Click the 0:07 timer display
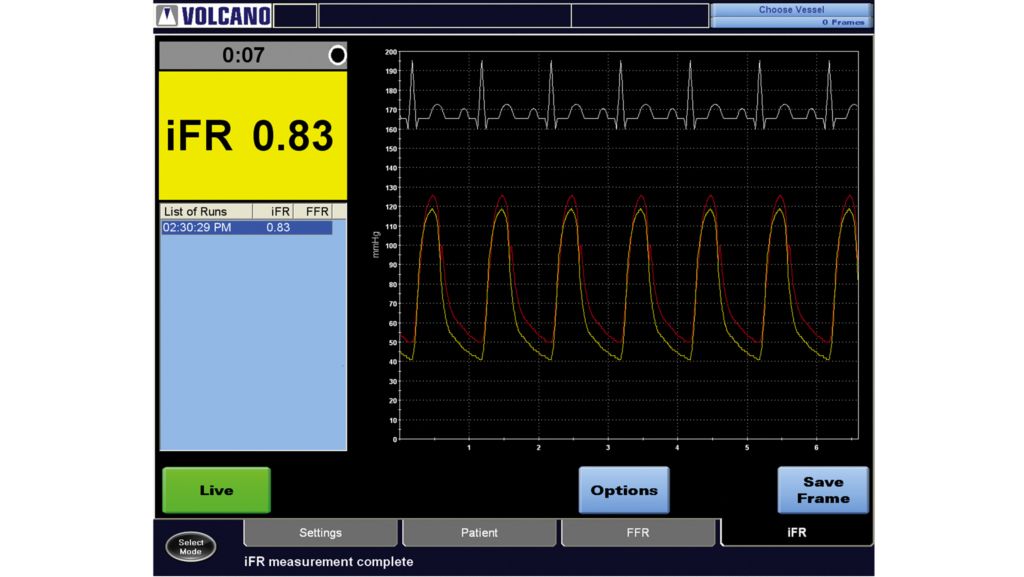The width and height of the screenshot is (1024, 577). pos(243,55)
